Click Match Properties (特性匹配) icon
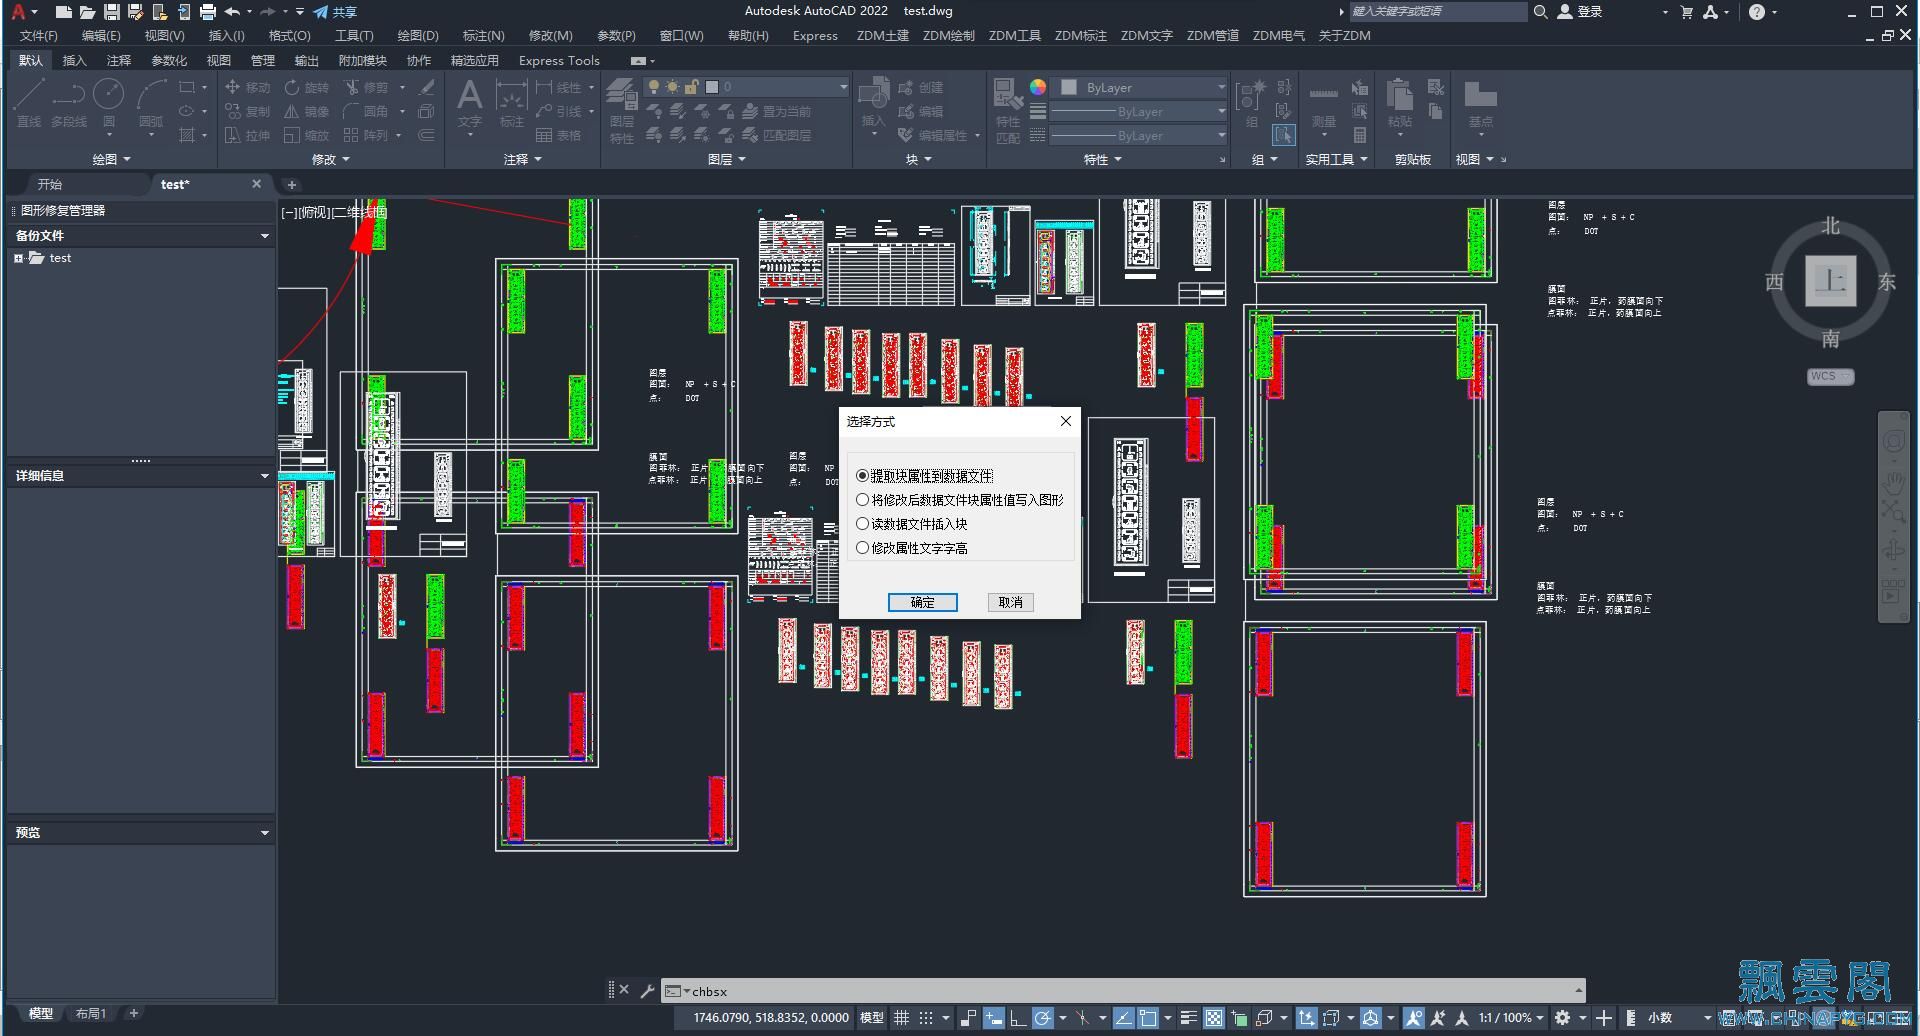 (1008, 110)
